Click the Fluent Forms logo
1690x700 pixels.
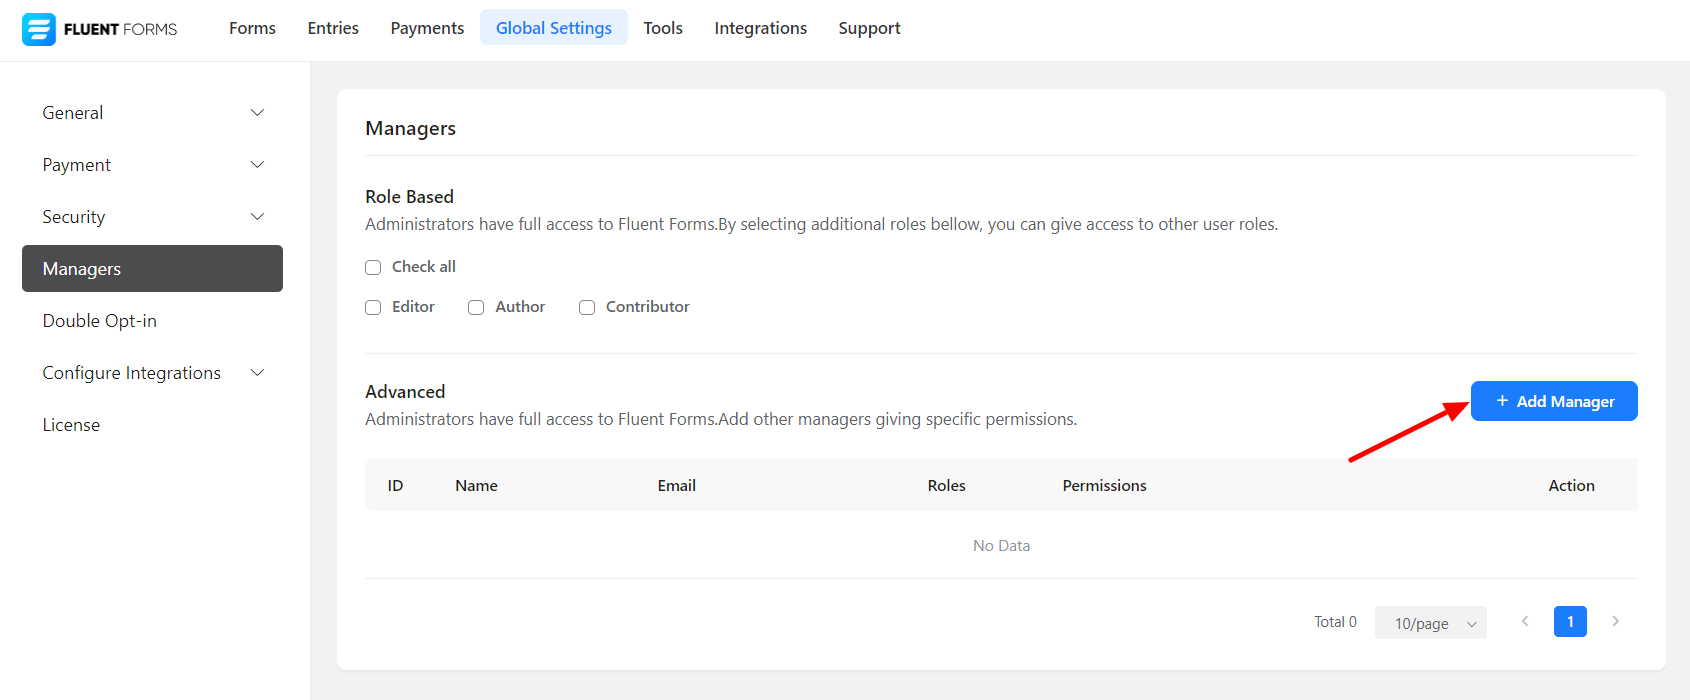(x=99, y=29)
